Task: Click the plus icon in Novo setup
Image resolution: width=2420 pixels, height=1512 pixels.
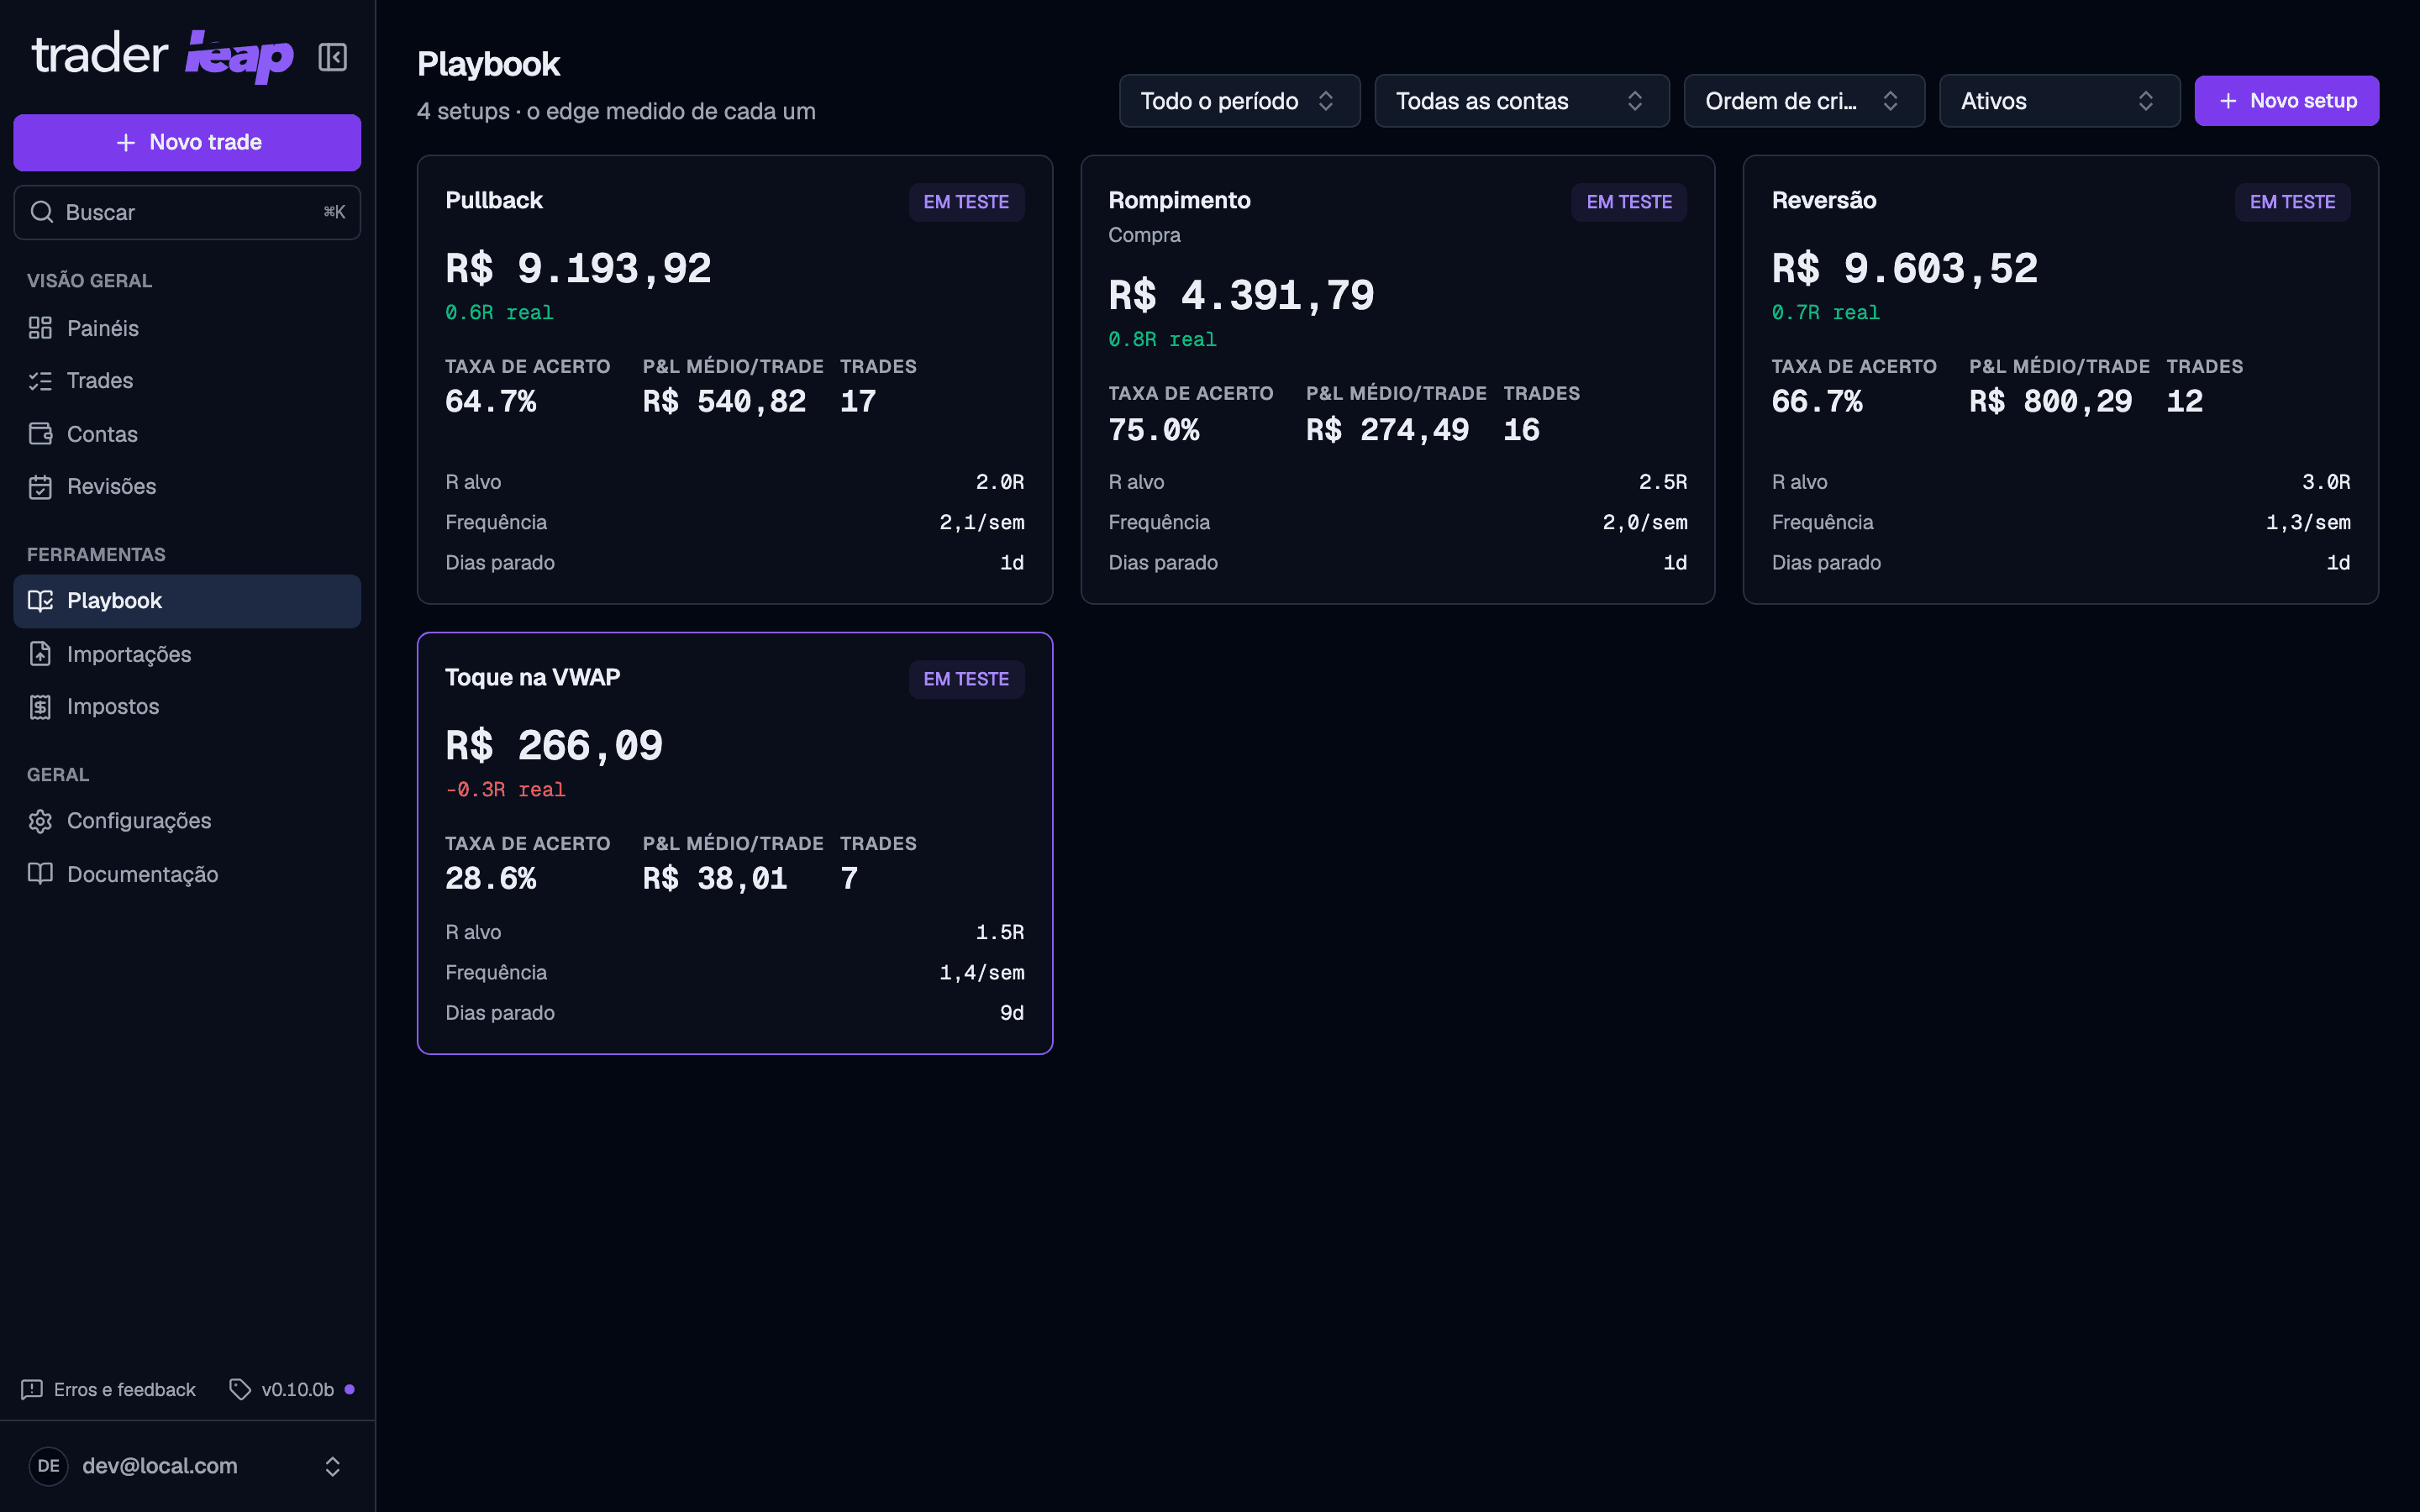Action: point(2228,101)
